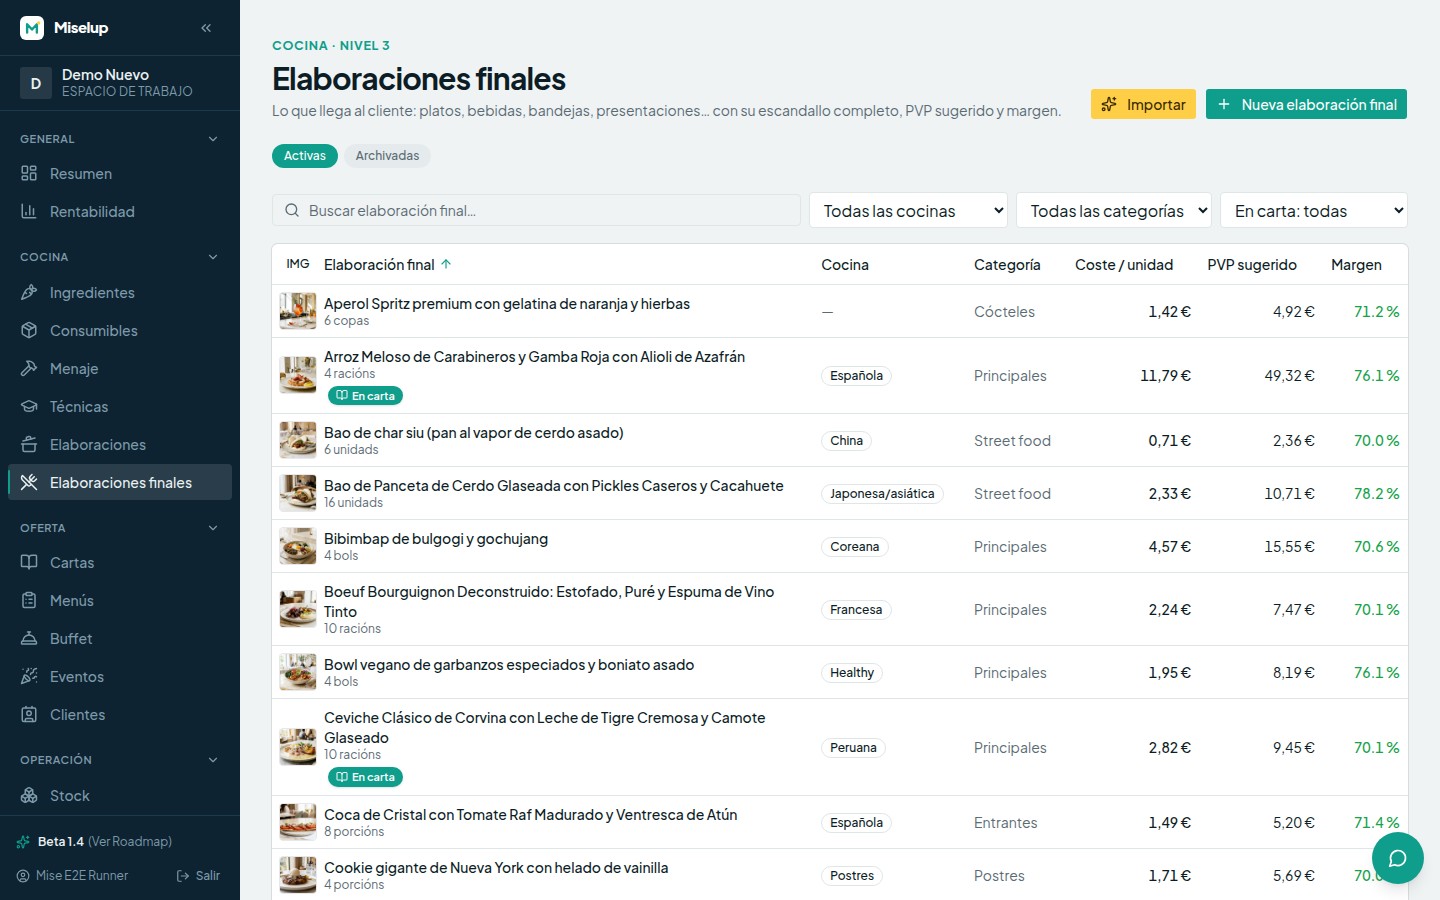1440x900 pixels.
Task: Collapse the OFERTA sidebar section
Action: [120, 527]
